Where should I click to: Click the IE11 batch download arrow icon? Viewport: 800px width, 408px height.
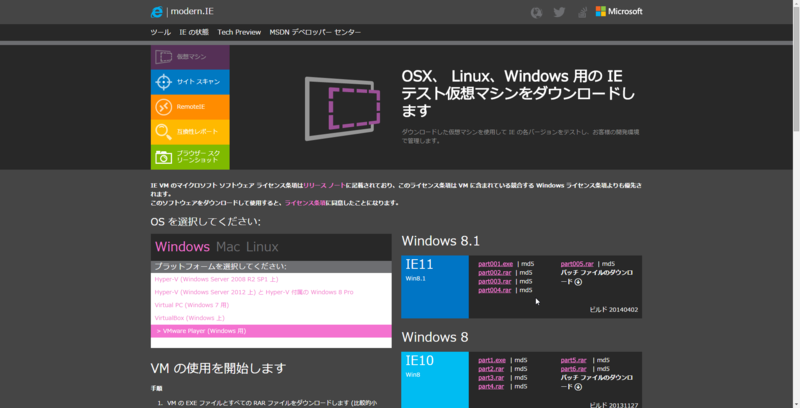pyautogui.click(x=578, y=282)
